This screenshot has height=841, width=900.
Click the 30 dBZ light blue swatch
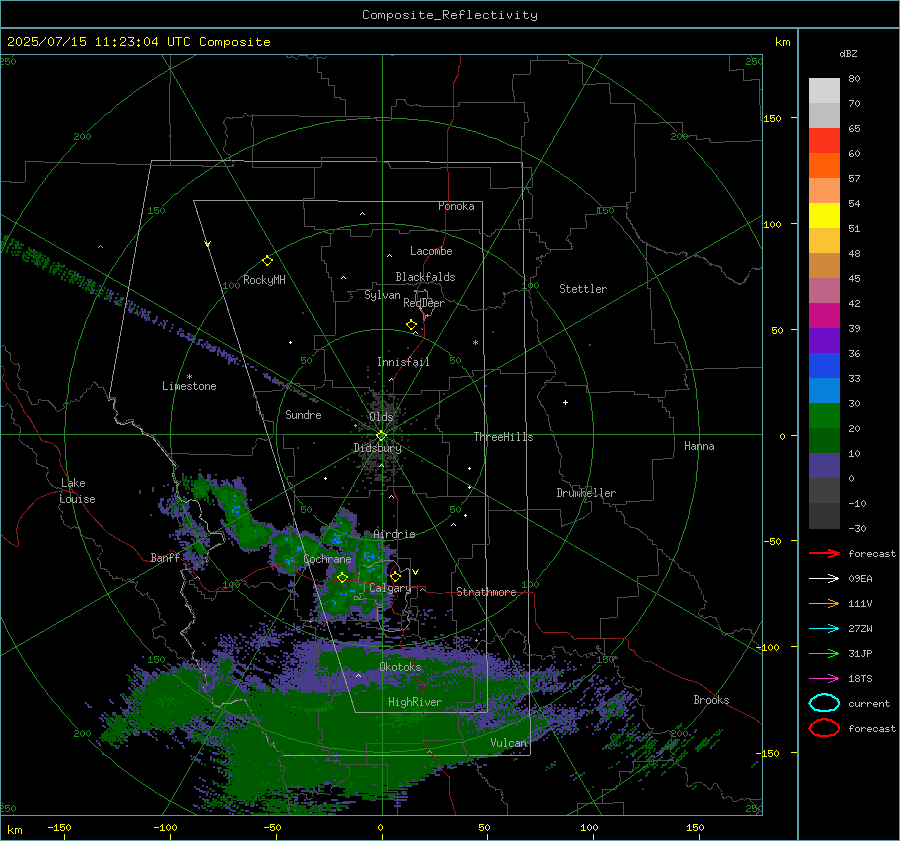[824, 390]
